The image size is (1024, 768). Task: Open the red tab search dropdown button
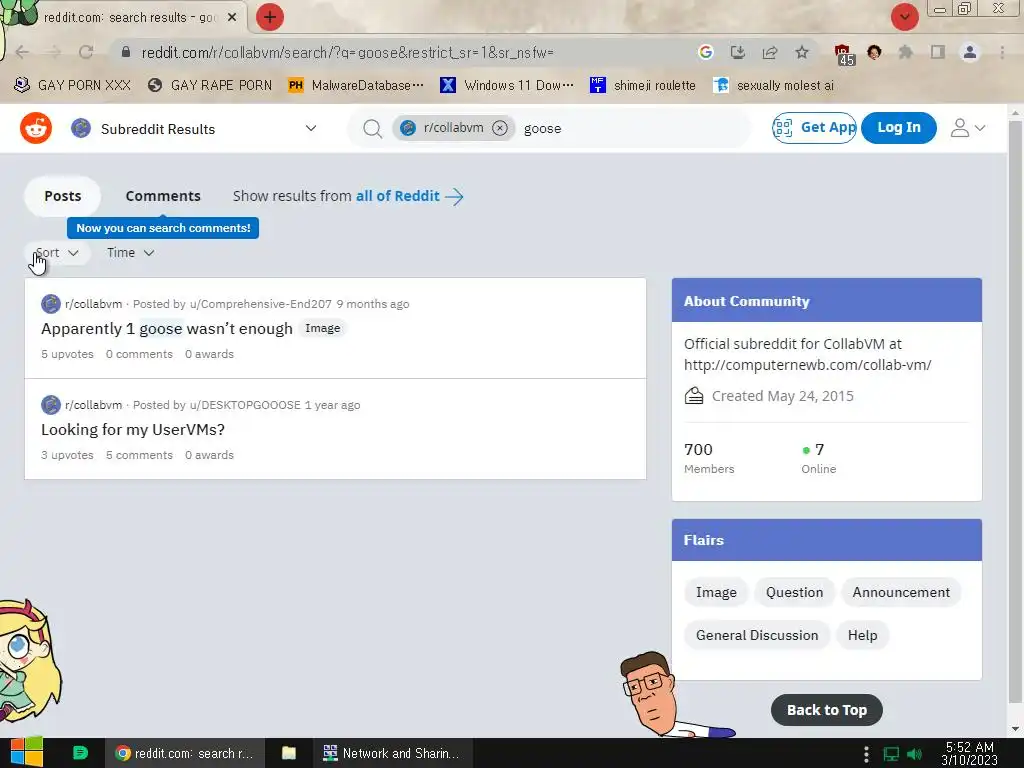[x=904, y=17]
